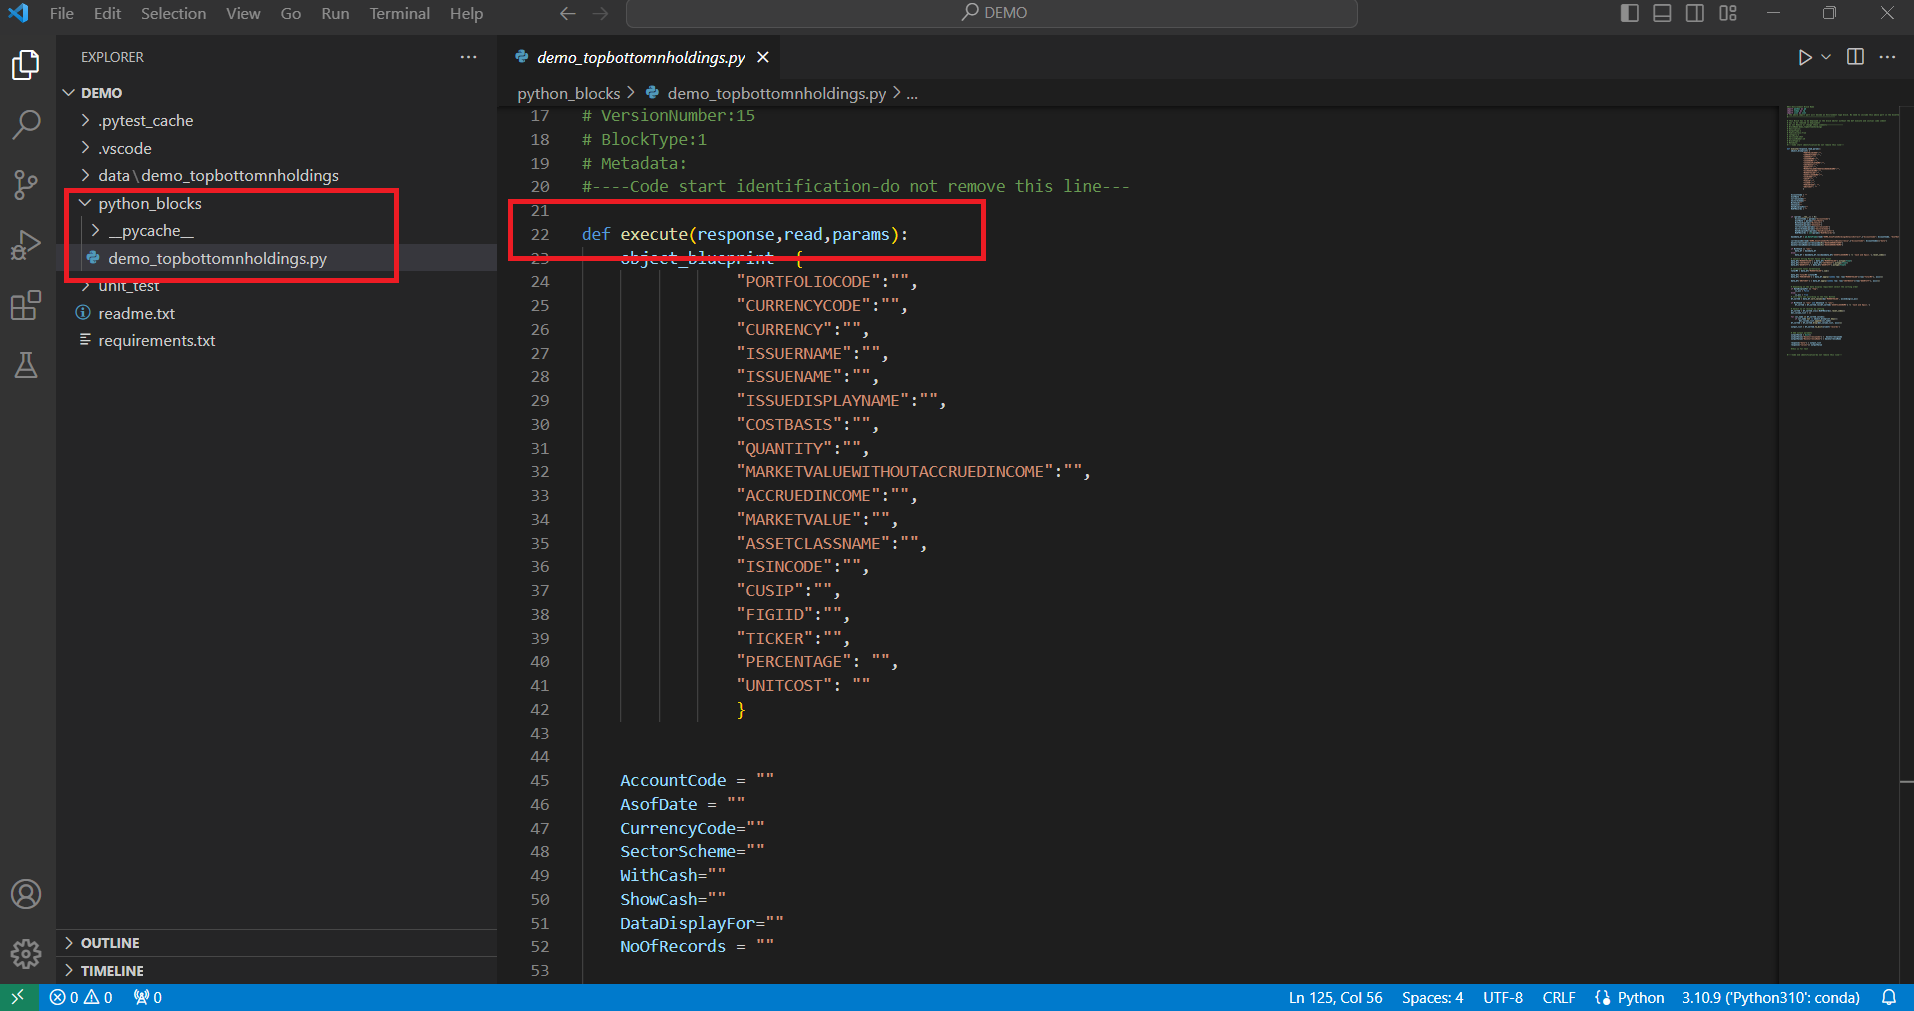The height and width of the screenshot is (1011, 1914).
Task: Change indentation via Spaces: 4
Action: [1432, 997]
